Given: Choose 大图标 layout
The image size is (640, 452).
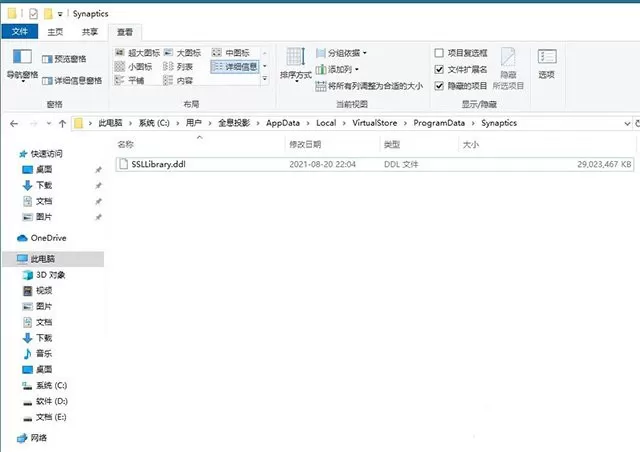Looking at the screenshot, I should click(182, 53).
